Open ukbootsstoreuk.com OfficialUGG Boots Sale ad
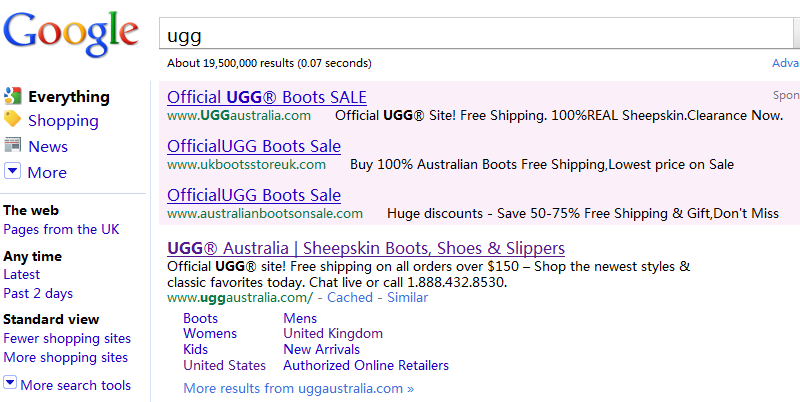Screen dimensions: 800x402 tap(254, 146)
